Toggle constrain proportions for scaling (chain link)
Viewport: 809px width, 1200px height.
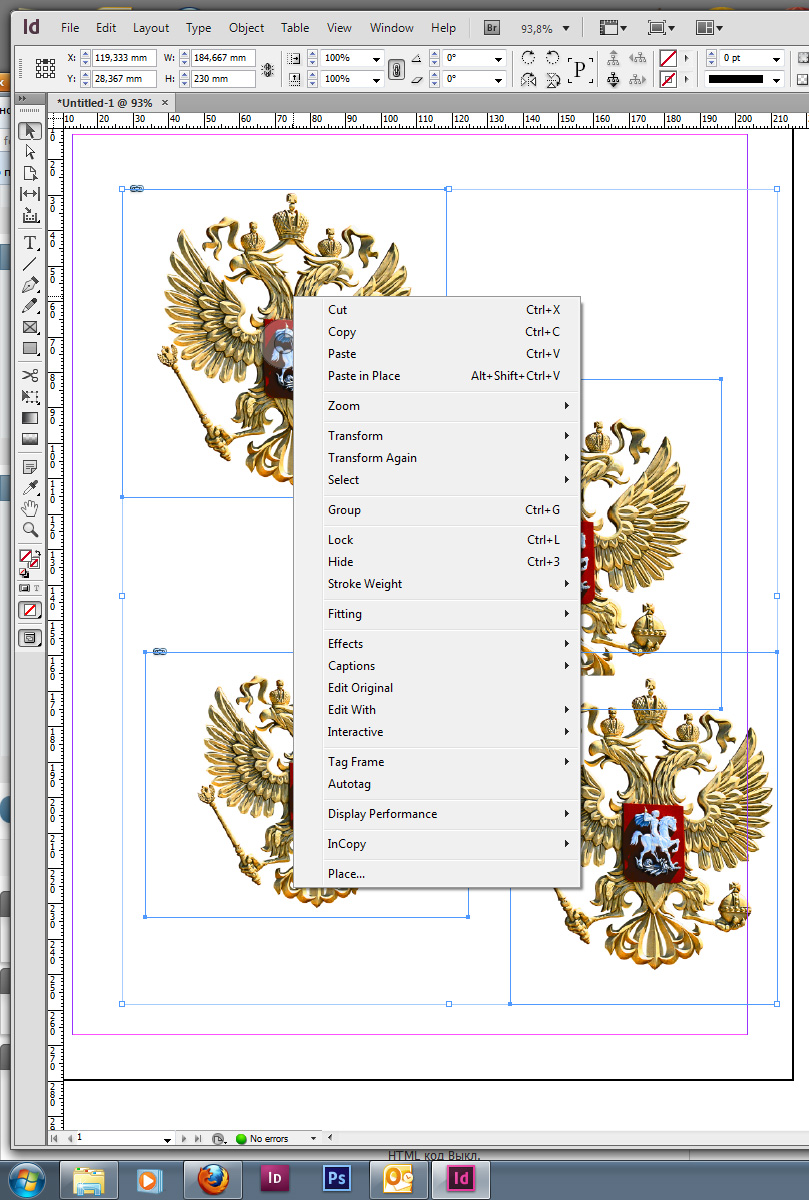click(396, 68)
